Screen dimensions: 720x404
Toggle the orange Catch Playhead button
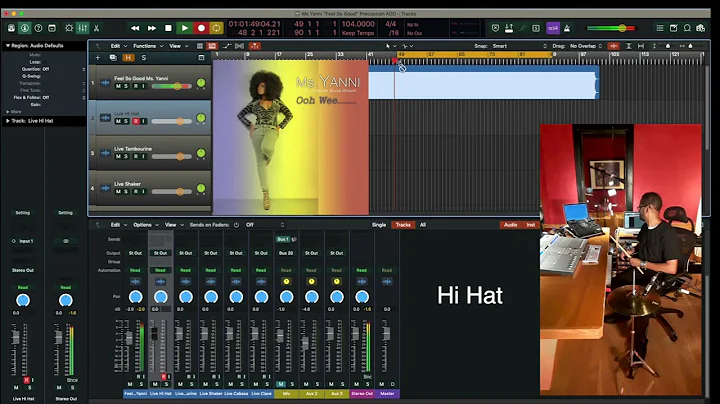254,46
